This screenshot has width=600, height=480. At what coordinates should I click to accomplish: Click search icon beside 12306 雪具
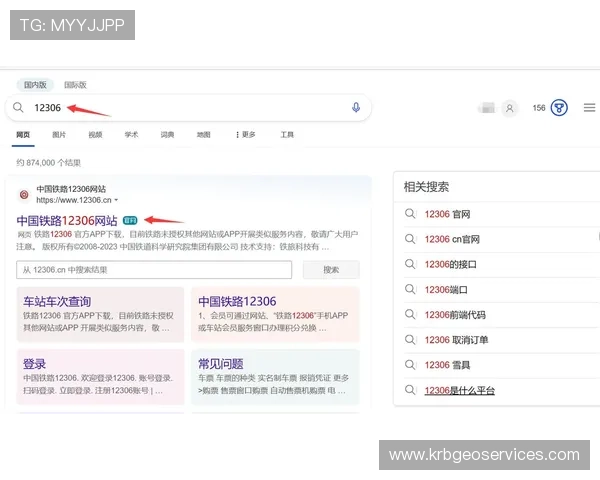[x=410, y=365]
